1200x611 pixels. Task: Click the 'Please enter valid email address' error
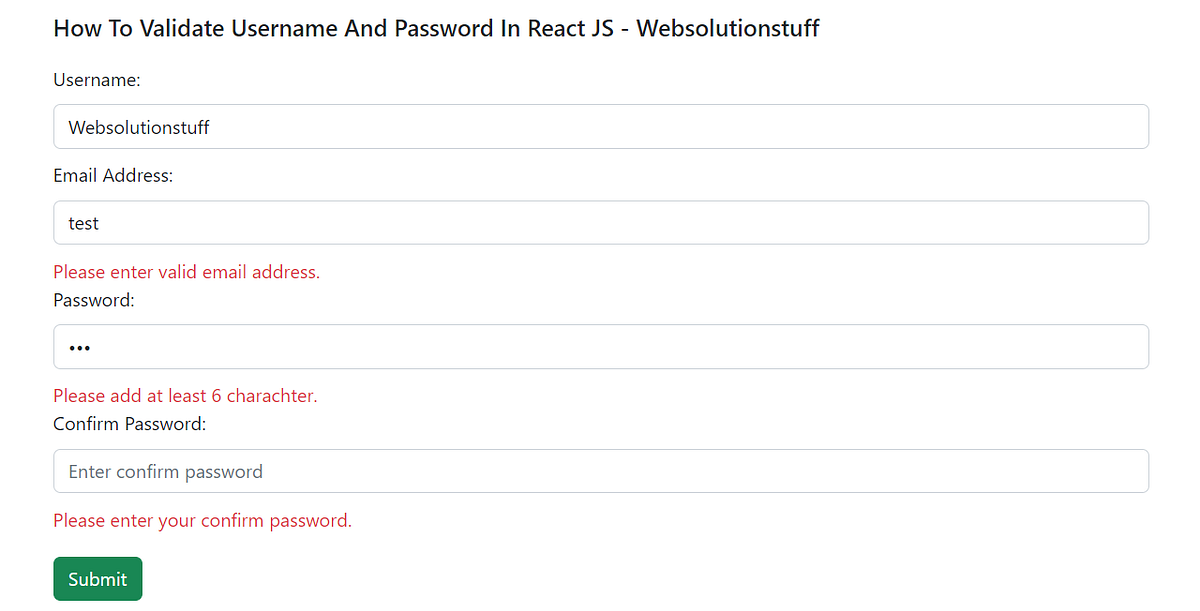[x=186, y=272]
